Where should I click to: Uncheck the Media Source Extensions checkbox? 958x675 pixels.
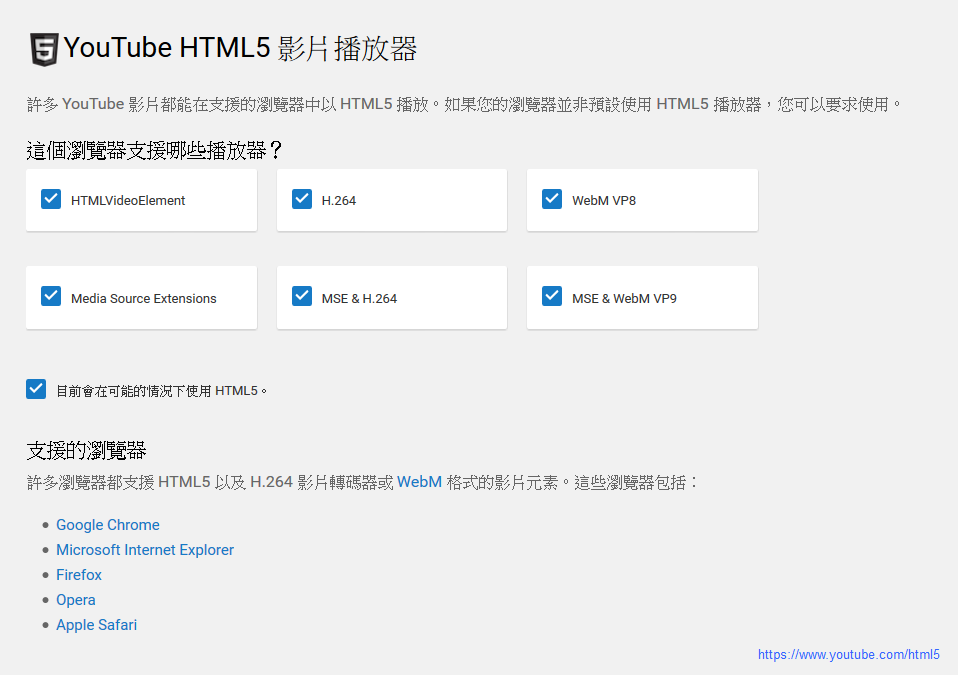[x=51, y=297]
